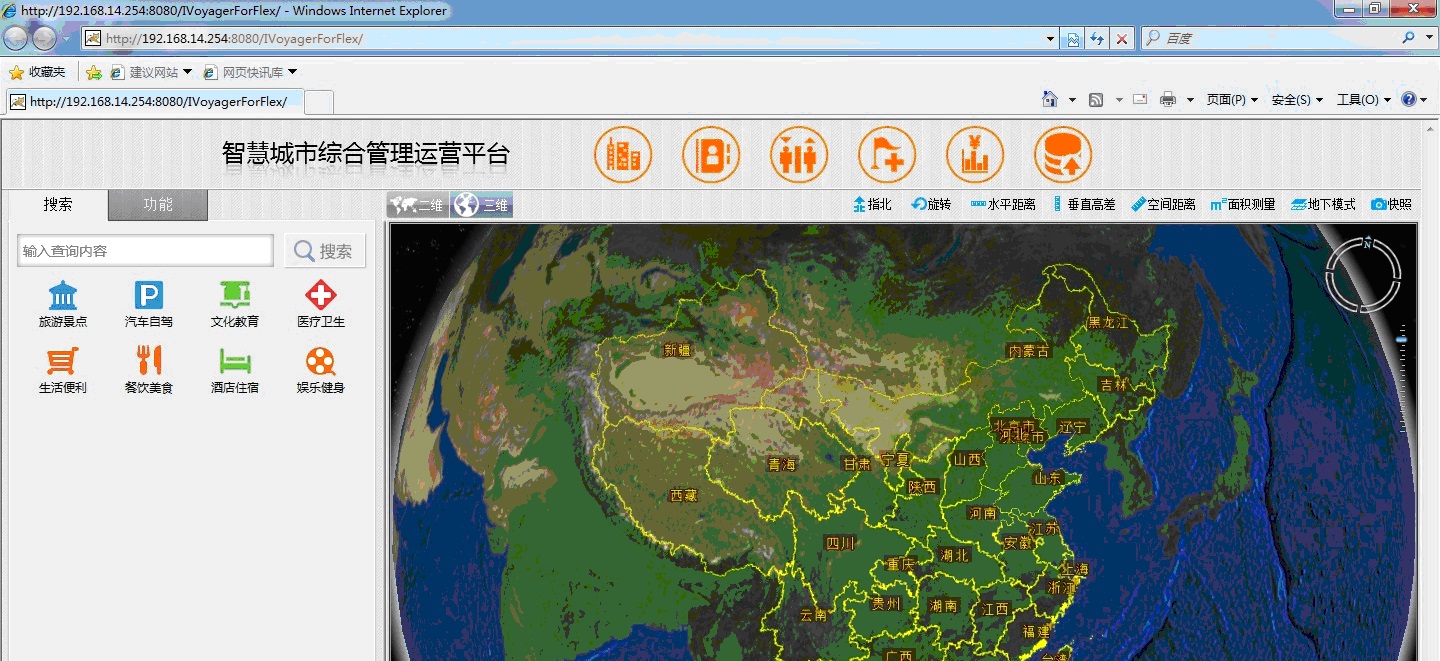Click the 黑龙江 label on the map
Image resolution: width=1440 pixels, height=661 pixels.
[1108, 322]
